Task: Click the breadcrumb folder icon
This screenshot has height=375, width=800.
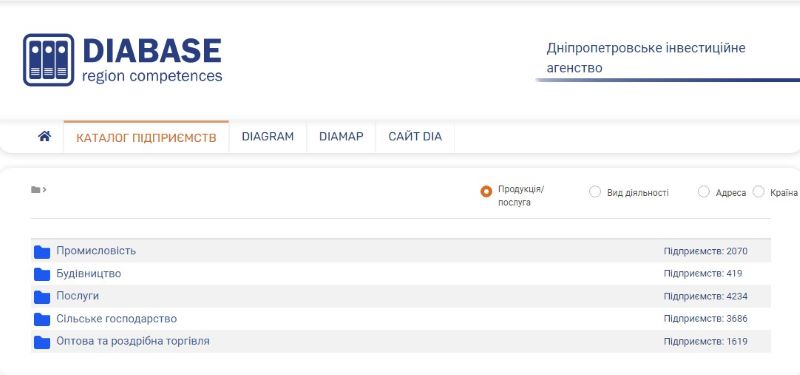Action: point(35,190)
